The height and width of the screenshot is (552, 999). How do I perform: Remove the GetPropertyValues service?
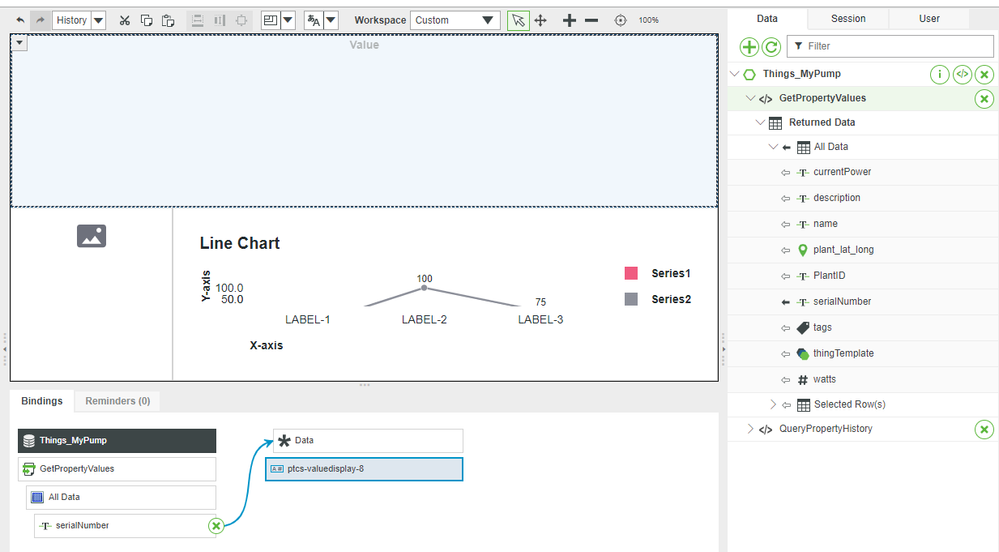point(984,99)
